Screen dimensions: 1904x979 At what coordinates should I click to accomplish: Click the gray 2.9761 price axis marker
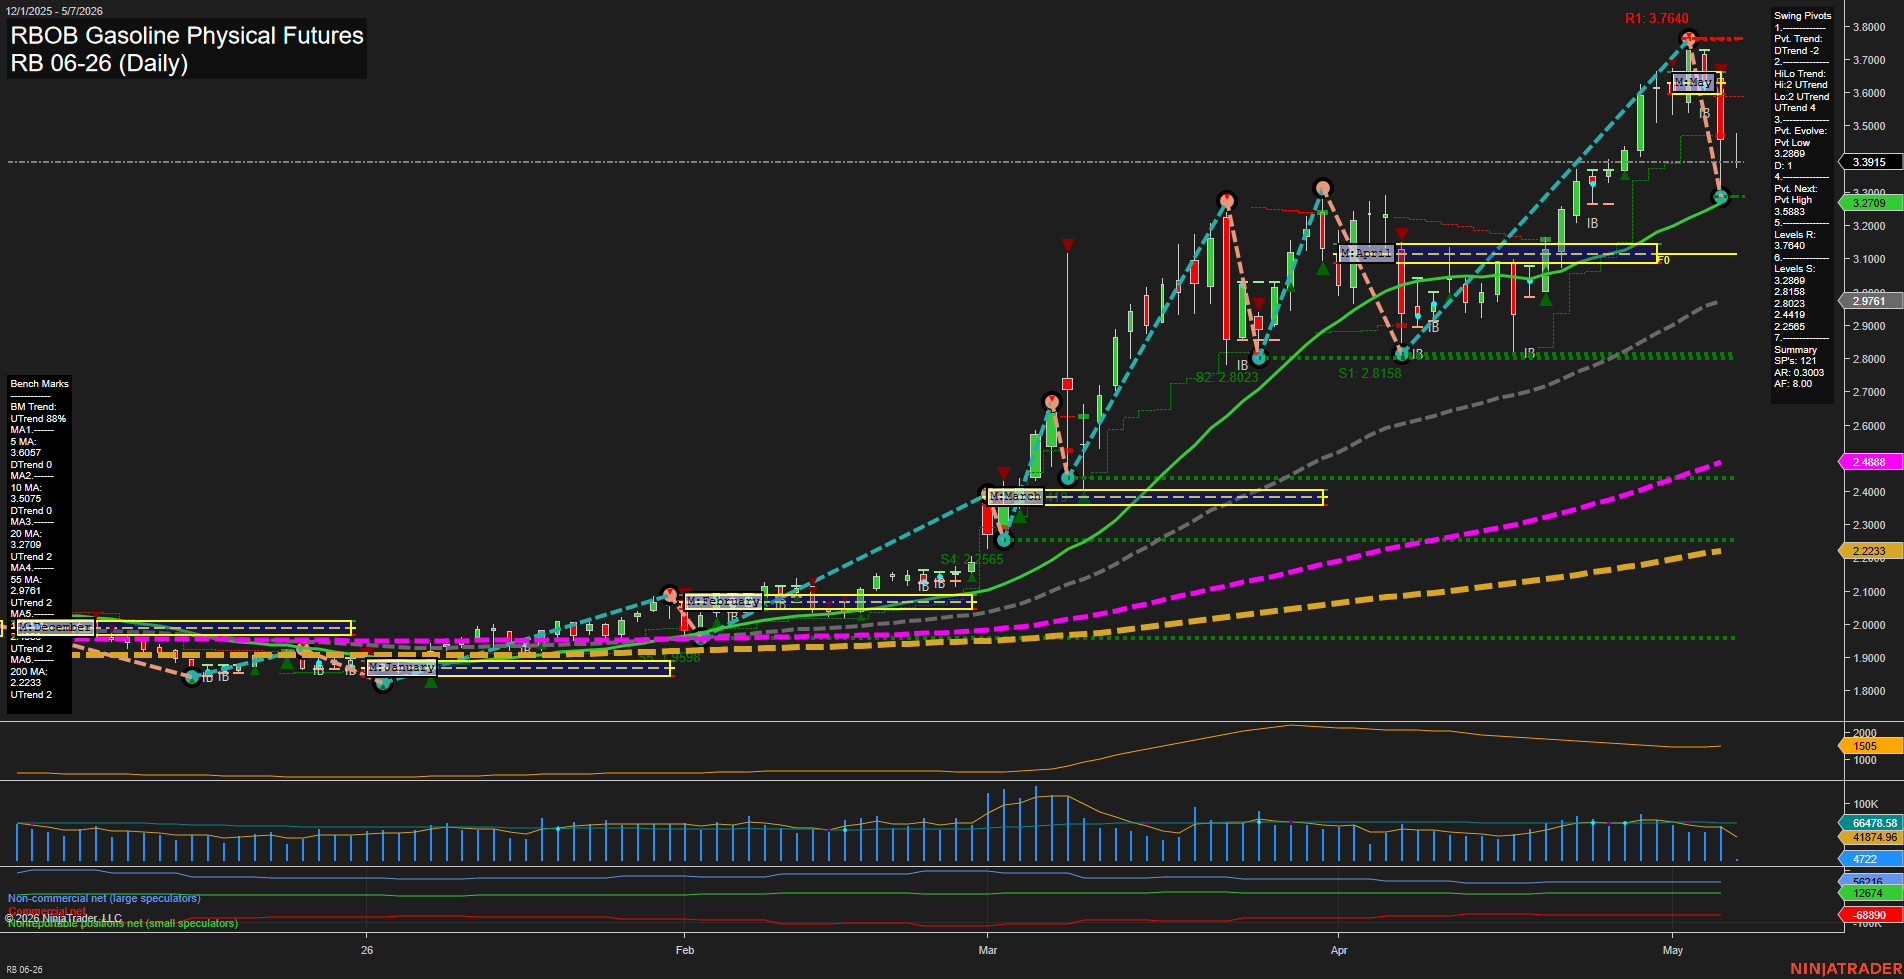1868,301
